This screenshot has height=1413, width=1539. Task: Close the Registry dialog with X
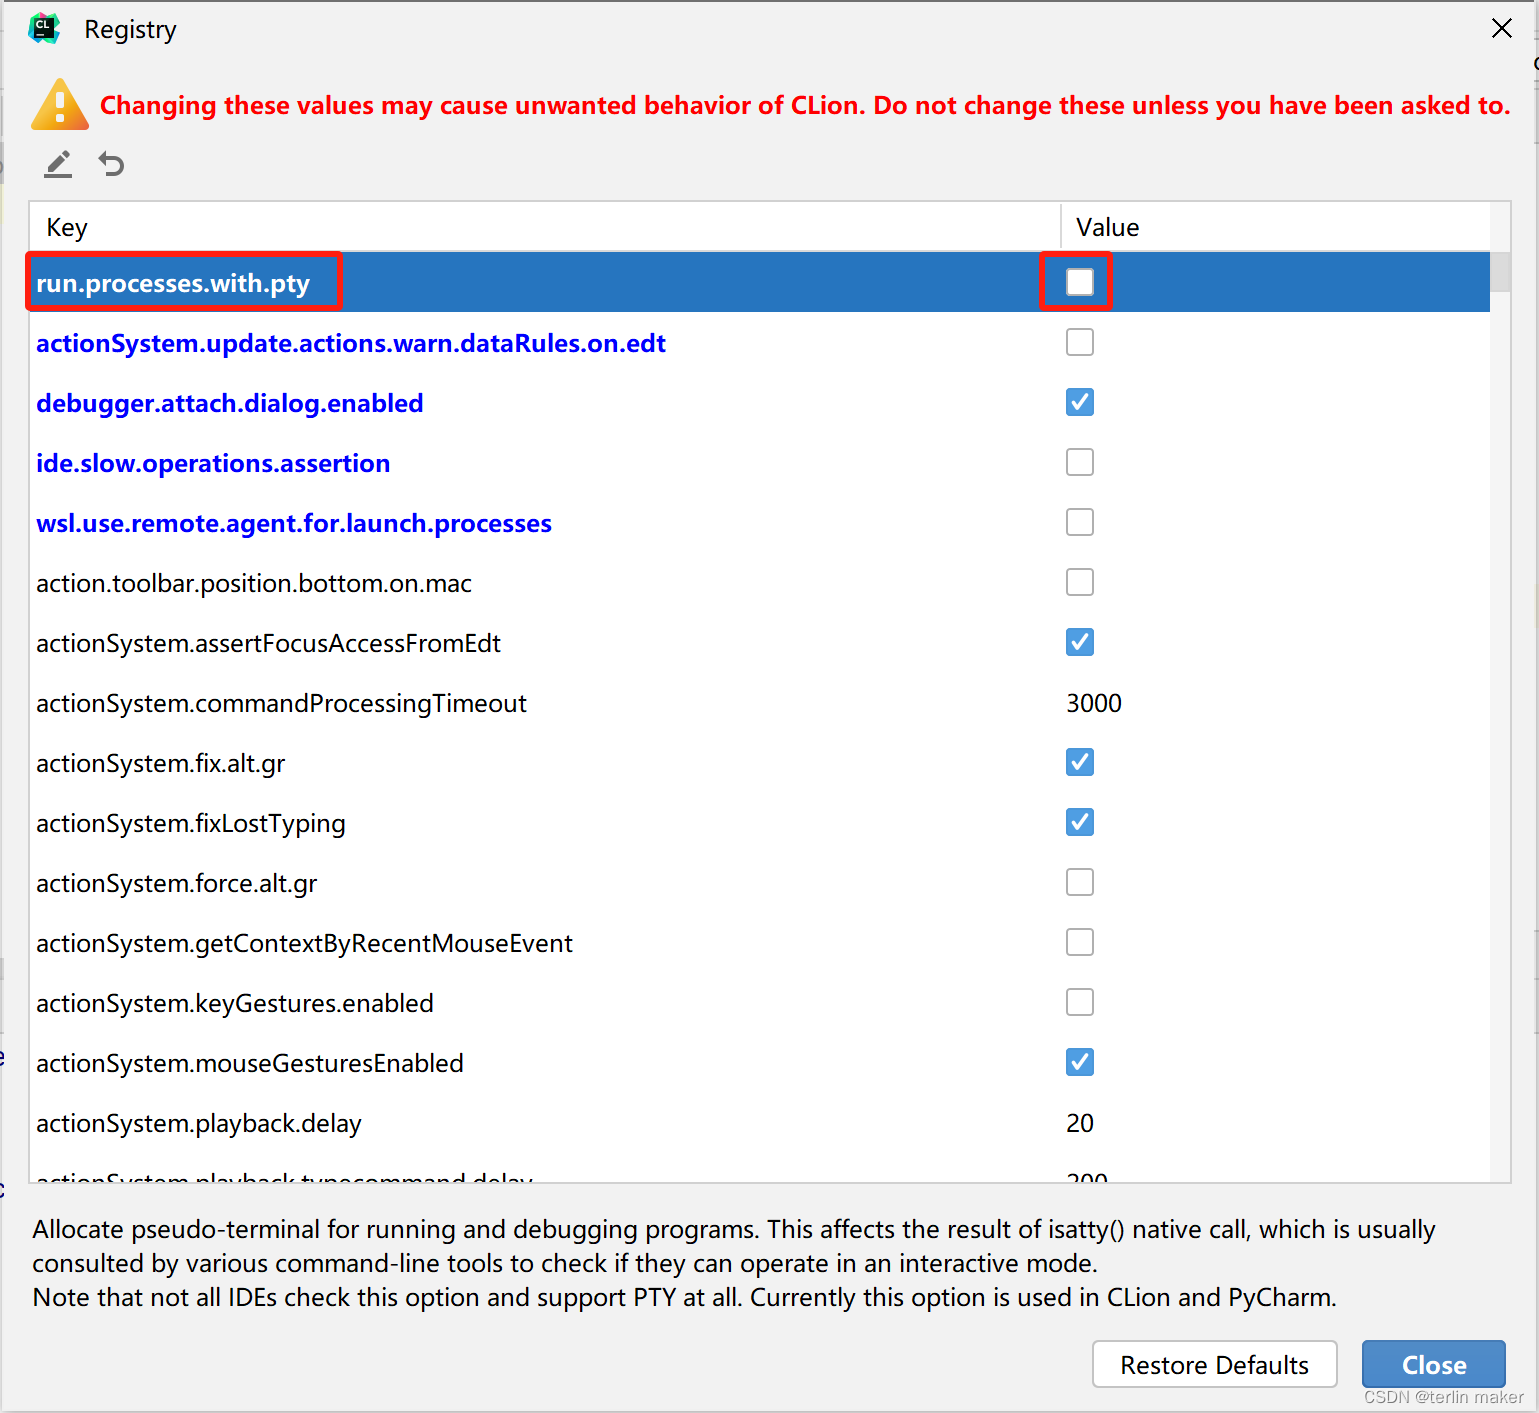[1501, 28]
